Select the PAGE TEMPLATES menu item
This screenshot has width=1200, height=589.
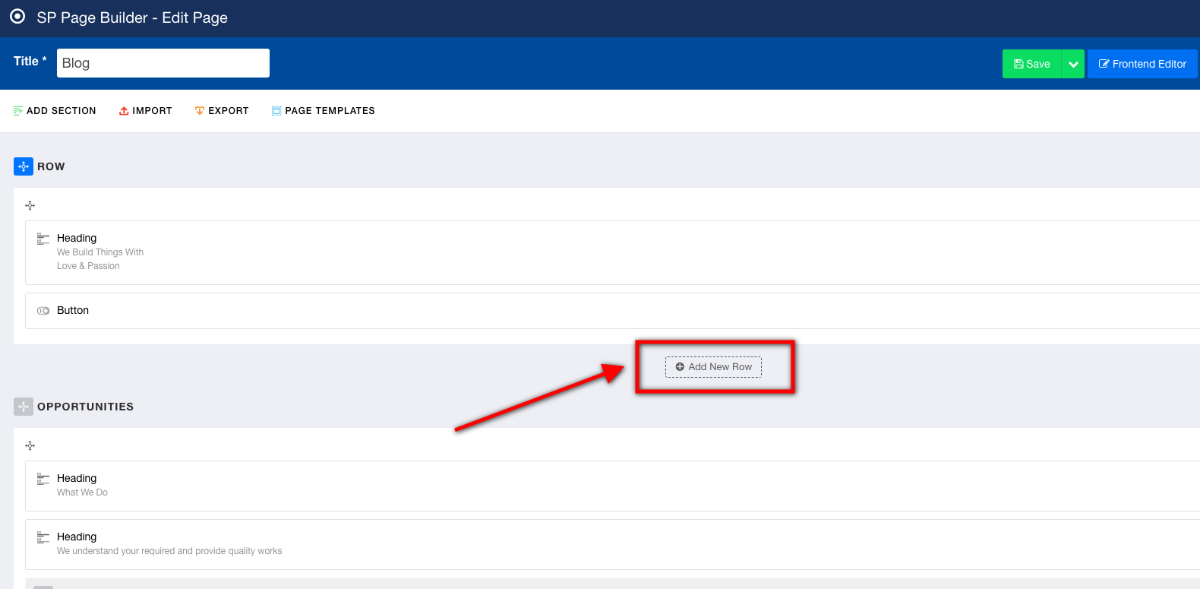pyautogui.click(x=323, y=110)
